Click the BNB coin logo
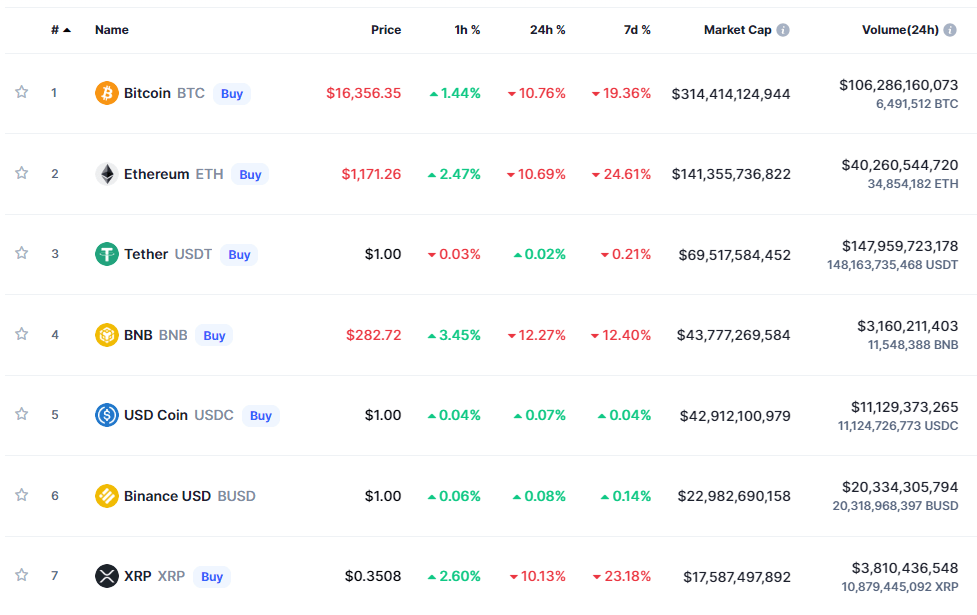 point(106,335)
